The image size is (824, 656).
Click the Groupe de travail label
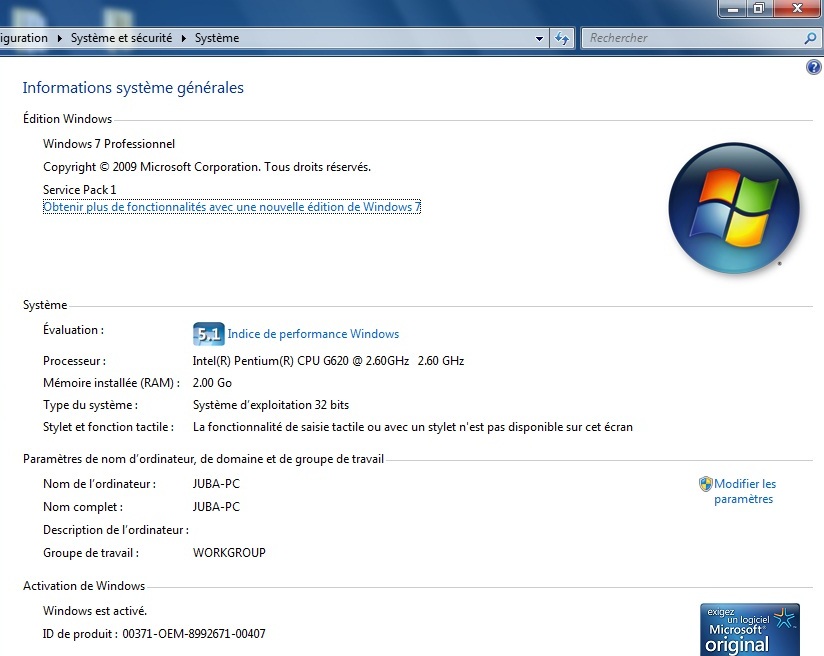pyautogui.click(x=91, y=553)
